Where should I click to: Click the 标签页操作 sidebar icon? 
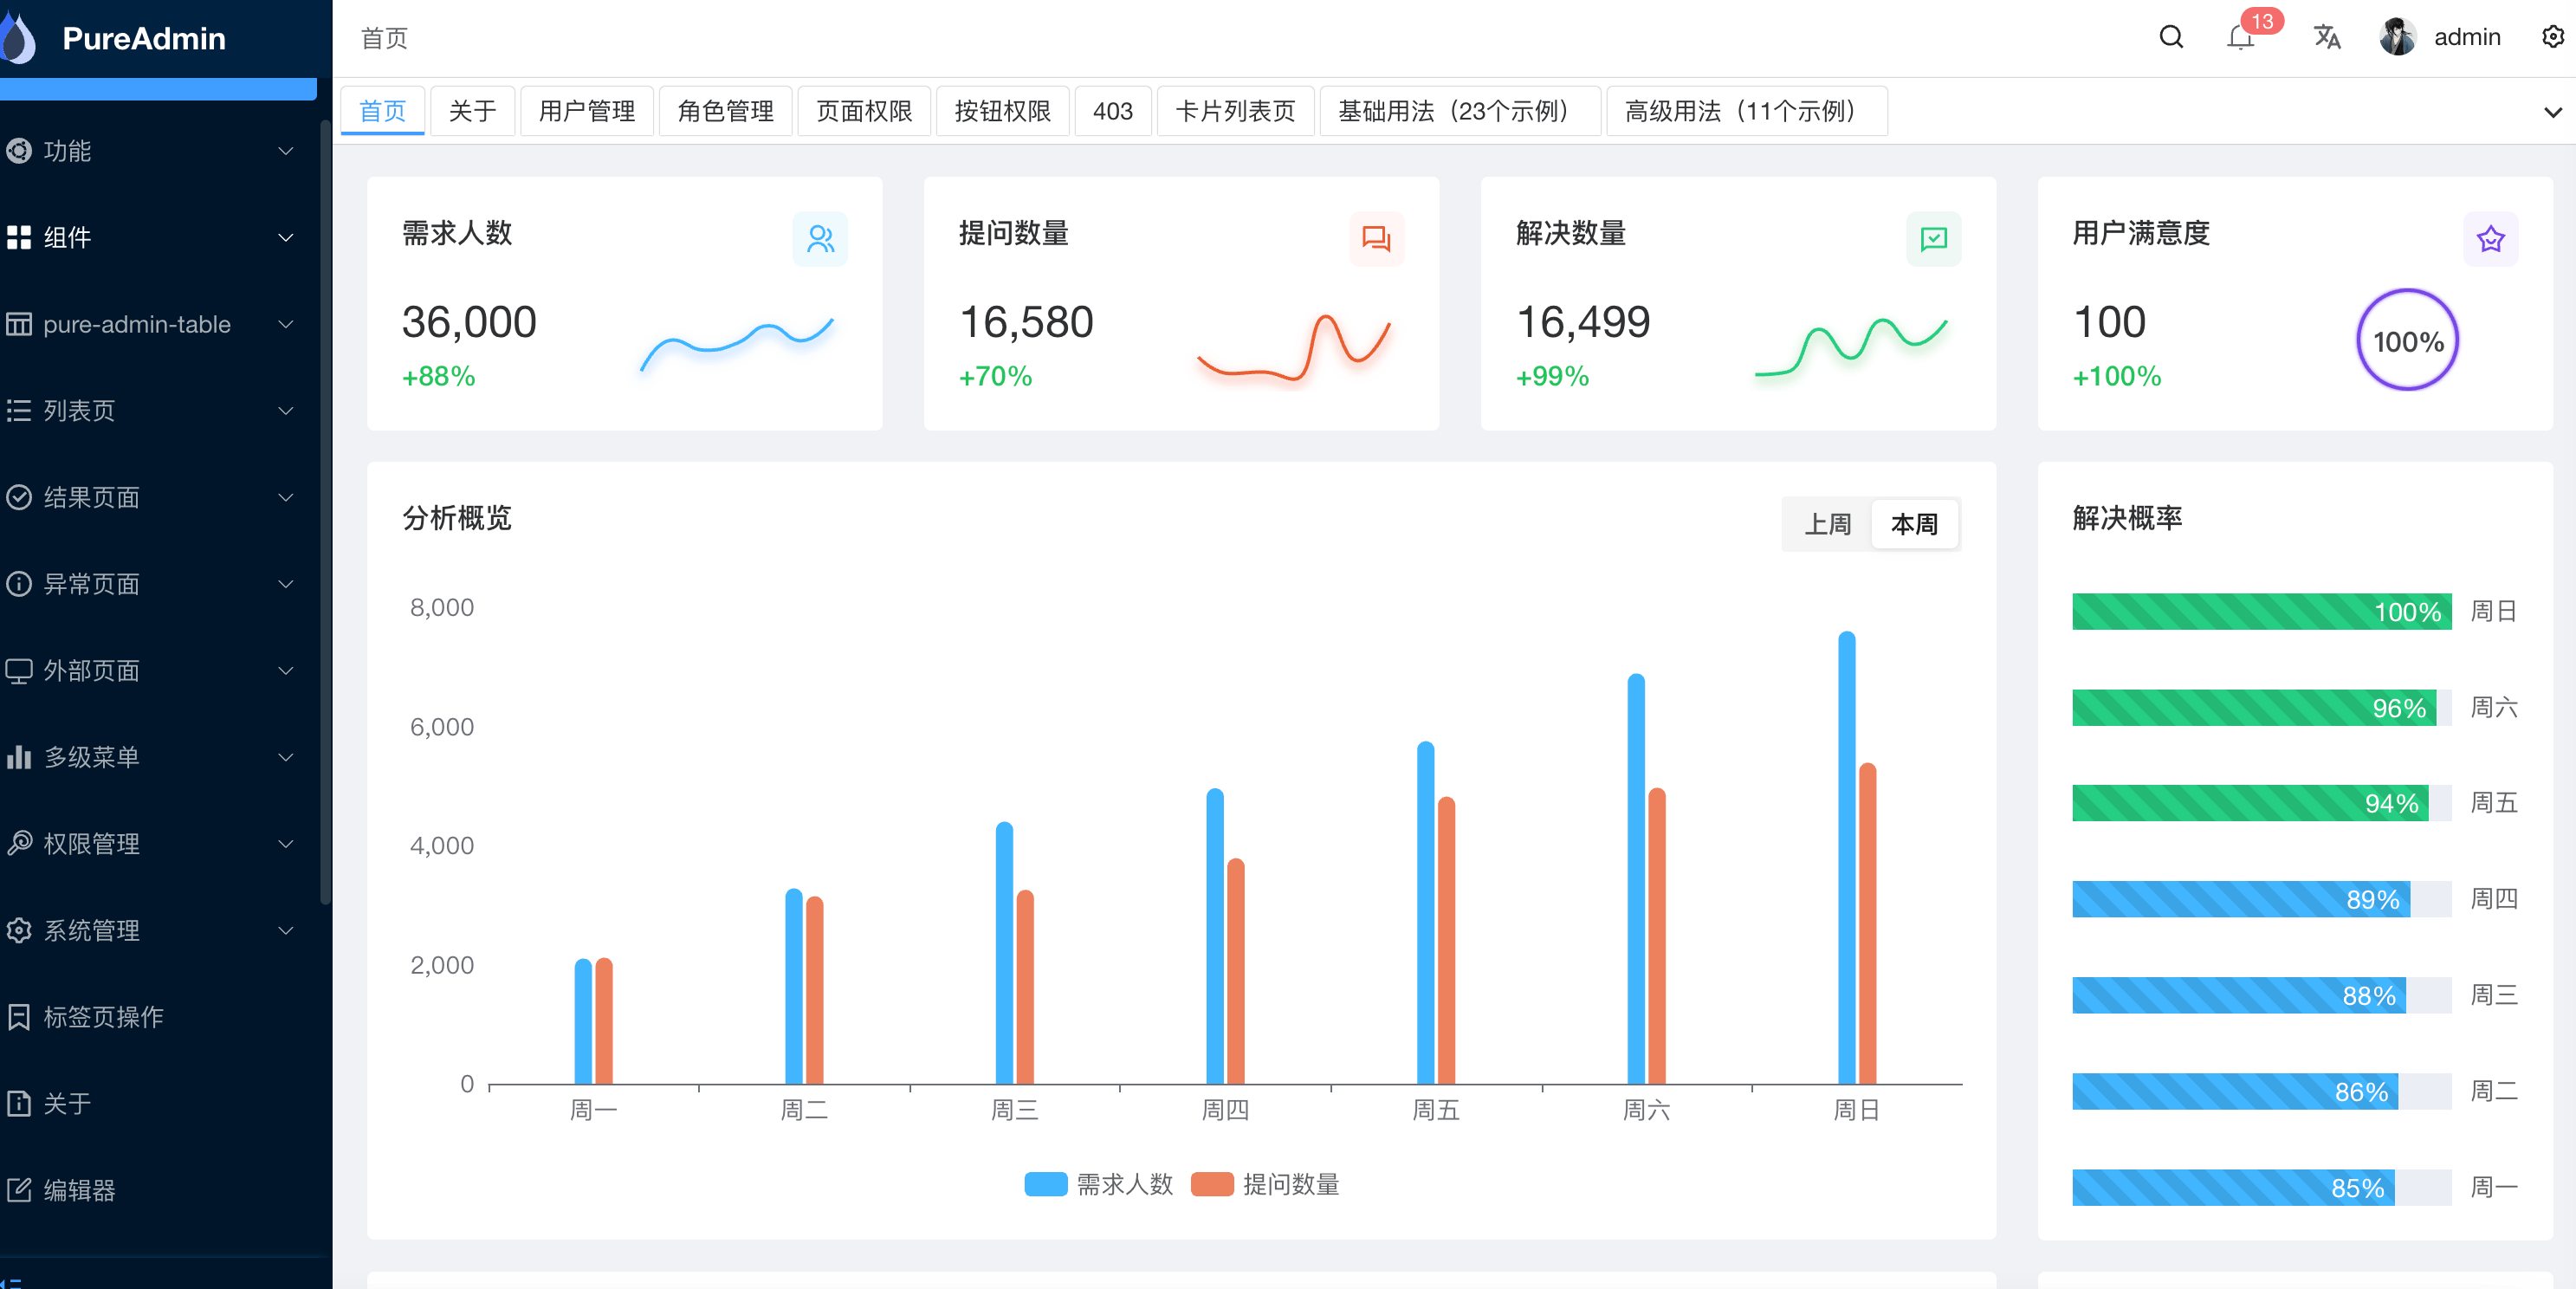20,1017
